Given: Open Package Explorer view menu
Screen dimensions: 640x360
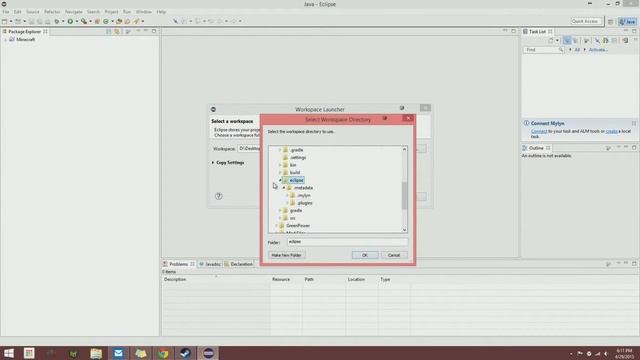Looking at the screenshot, I should point(128,31).
